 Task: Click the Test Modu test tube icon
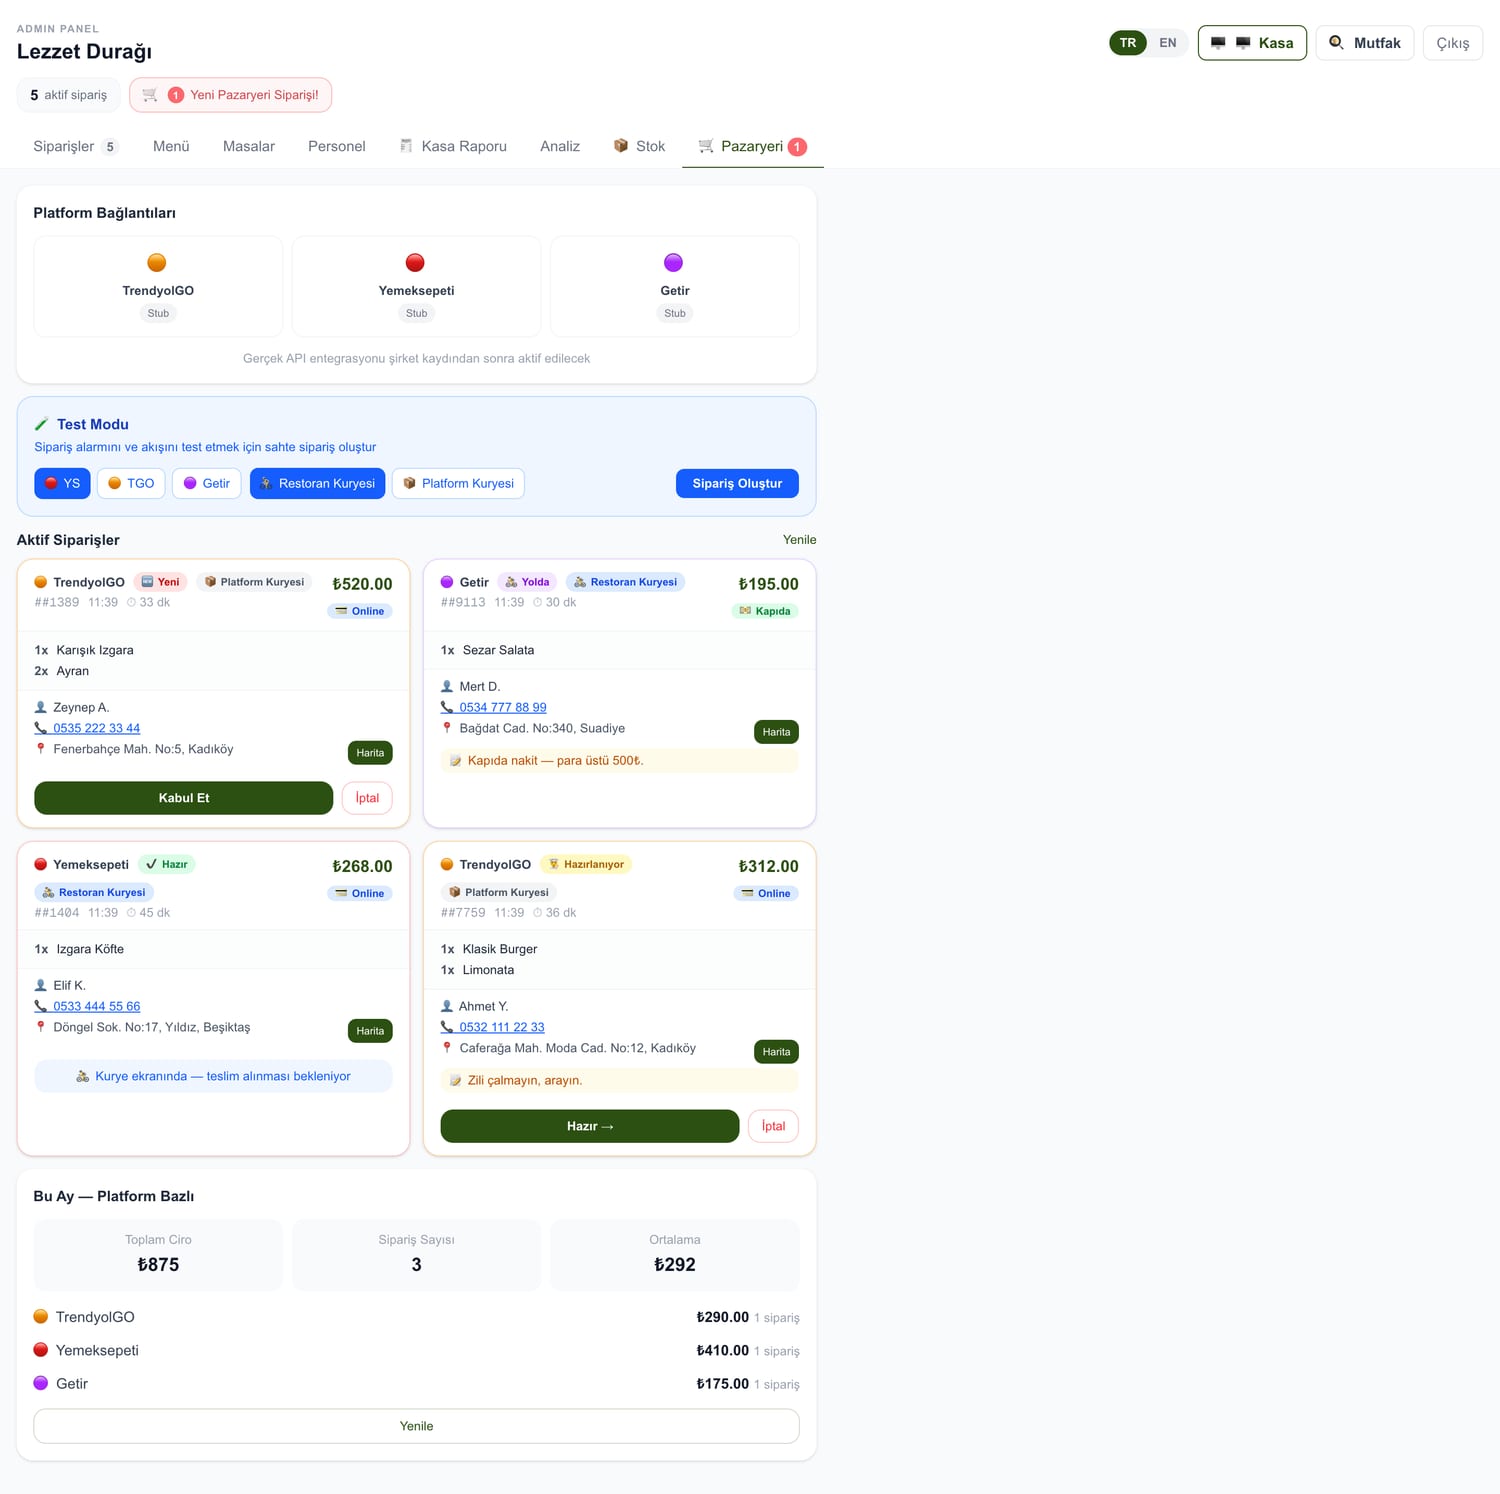41,425
